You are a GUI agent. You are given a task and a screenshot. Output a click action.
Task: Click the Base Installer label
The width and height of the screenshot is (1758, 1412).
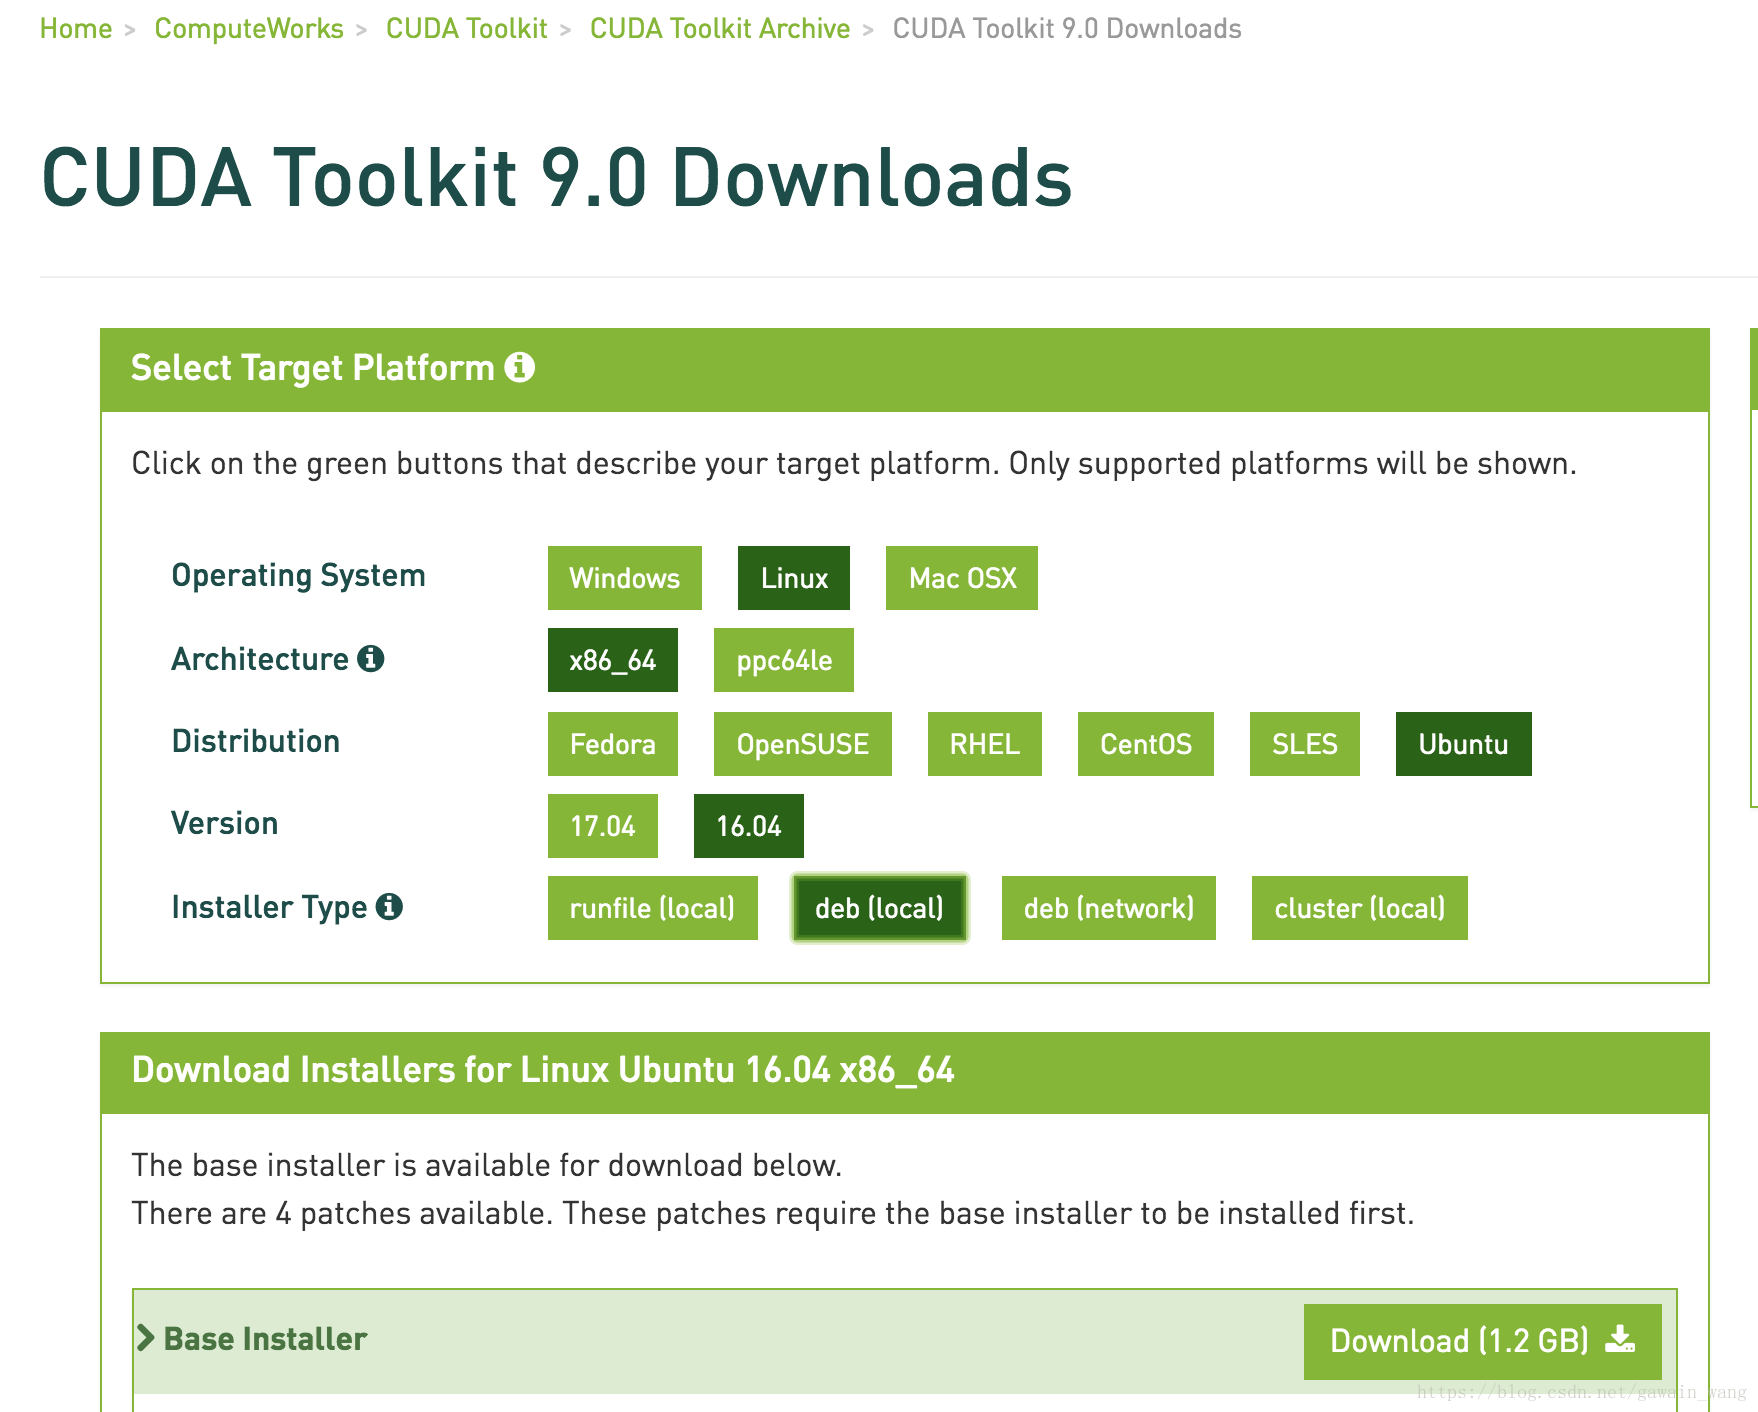(265, 1339)
